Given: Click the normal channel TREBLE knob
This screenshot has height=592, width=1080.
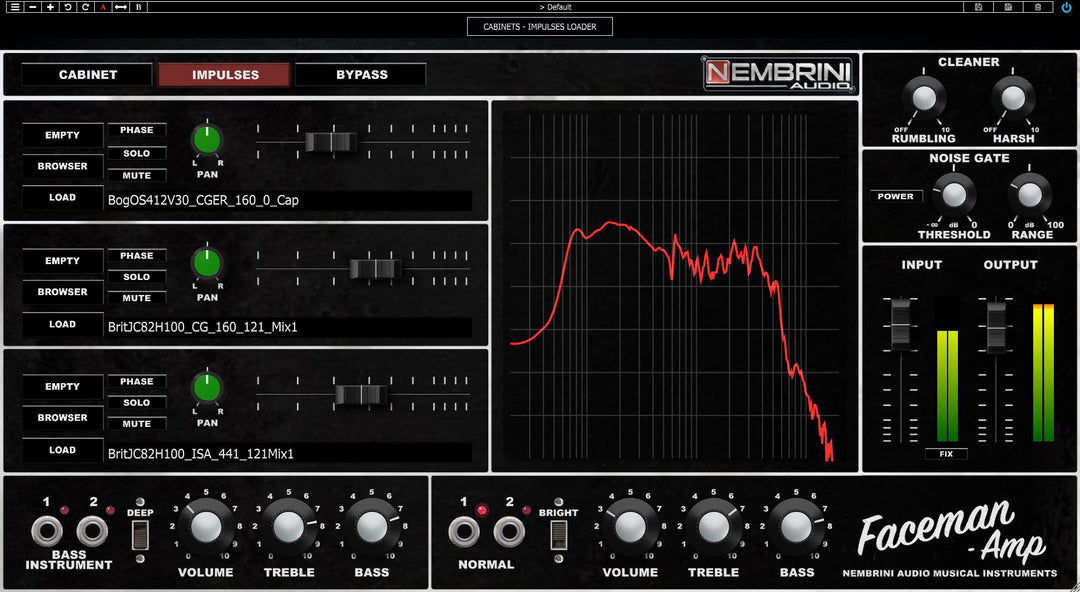Looking at the screenshot, I should [x=713, y=527].
